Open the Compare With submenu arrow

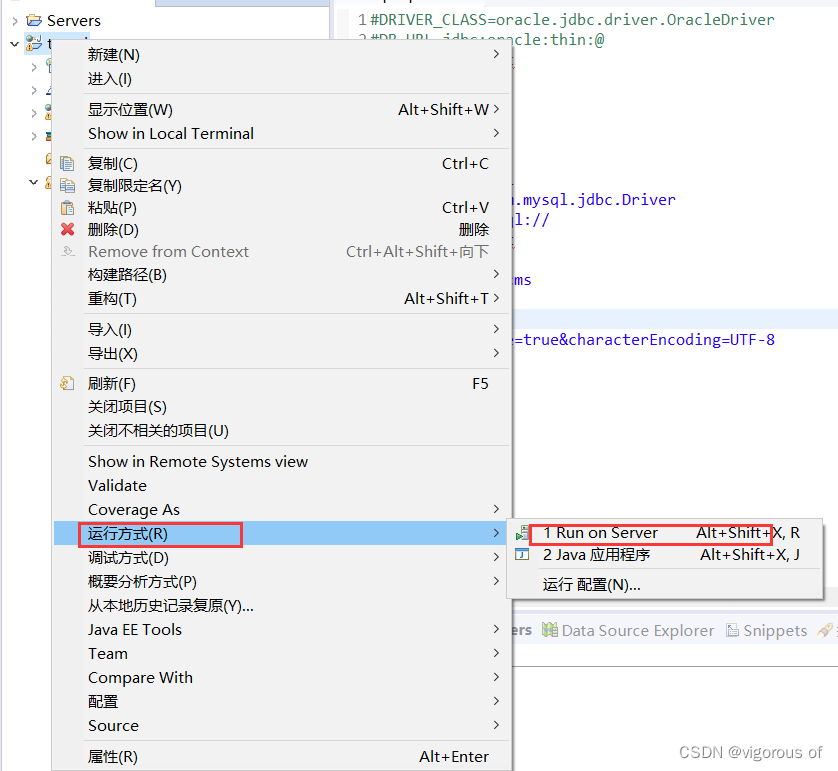496,677
